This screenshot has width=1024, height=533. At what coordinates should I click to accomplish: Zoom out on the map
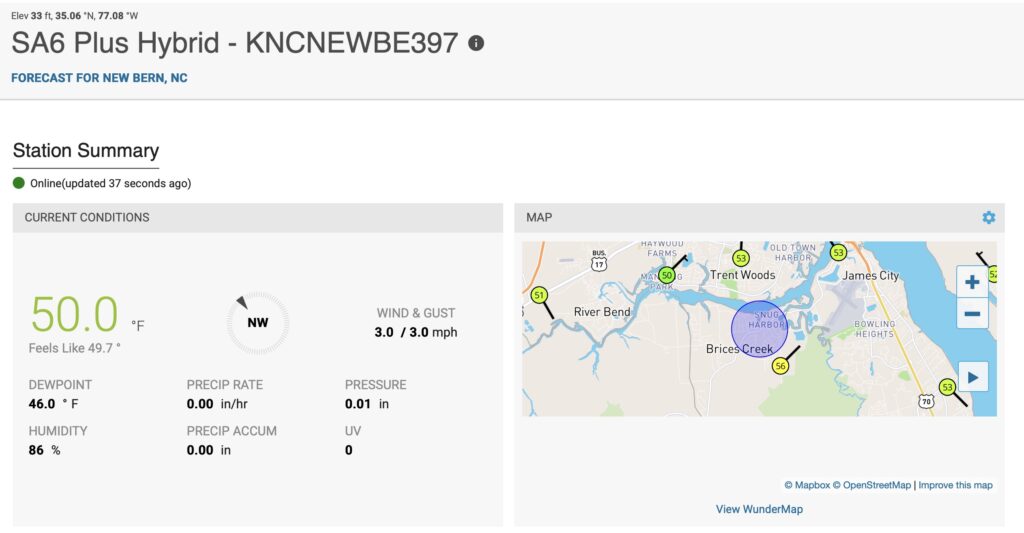click(972, 314)
